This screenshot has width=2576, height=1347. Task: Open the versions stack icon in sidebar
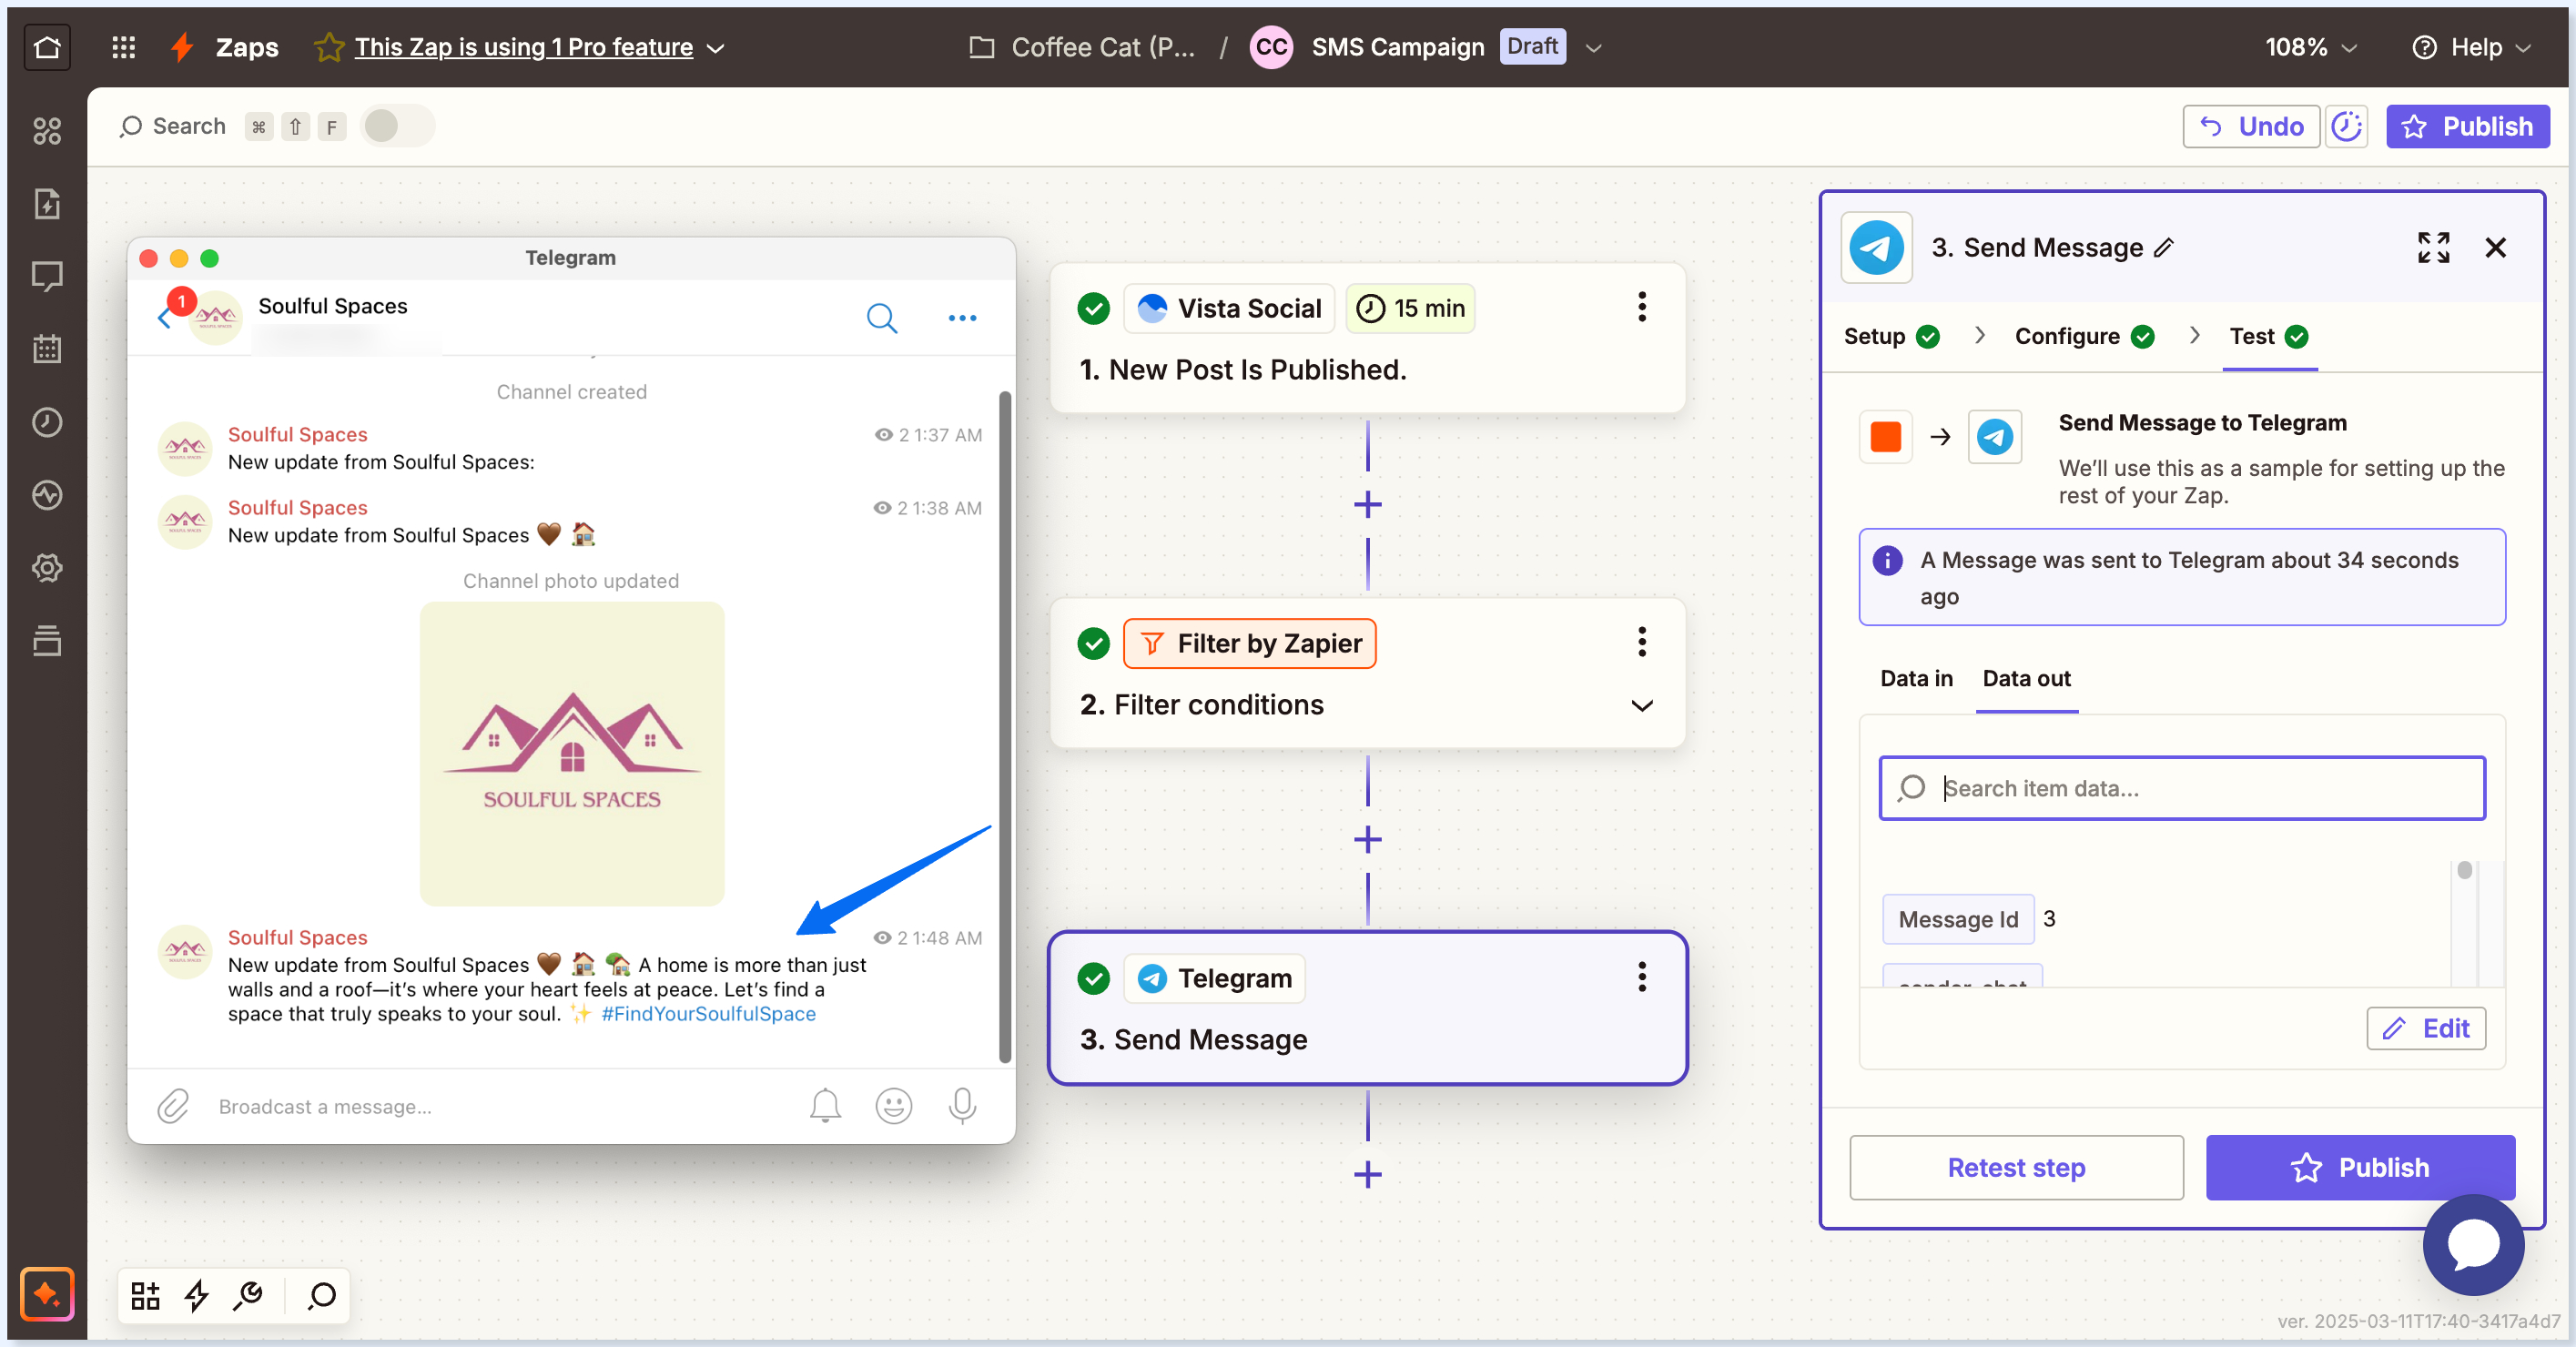pos(47,640)
